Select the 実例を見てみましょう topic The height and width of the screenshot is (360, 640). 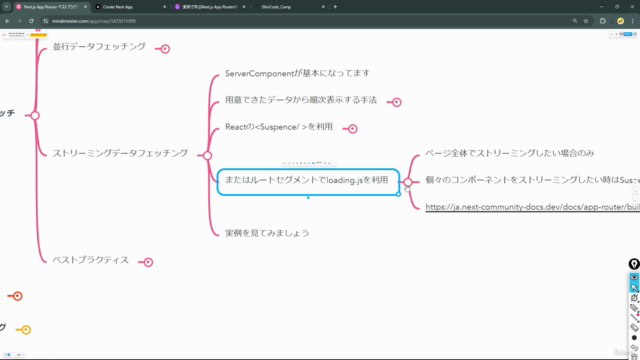click(267, 233)
